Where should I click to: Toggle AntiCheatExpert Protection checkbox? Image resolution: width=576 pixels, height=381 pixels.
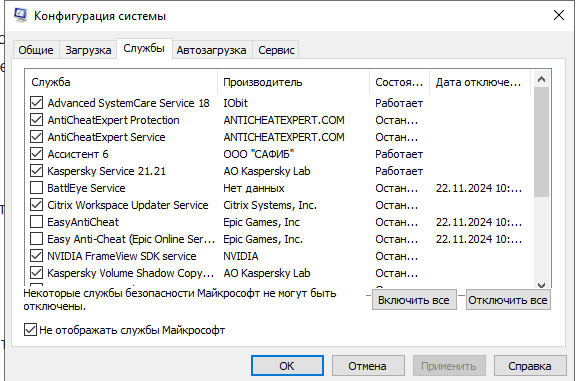point(36,120)
